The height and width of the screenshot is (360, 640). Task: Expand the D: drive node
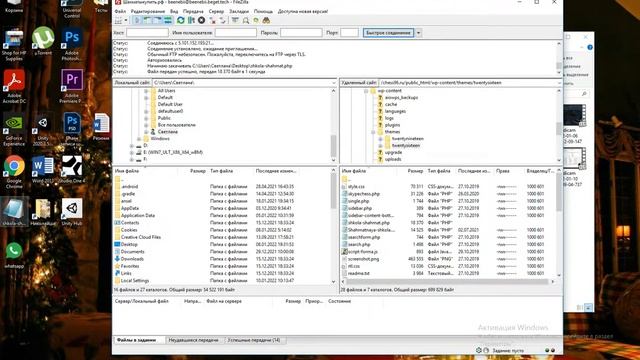tap(132, 145)
